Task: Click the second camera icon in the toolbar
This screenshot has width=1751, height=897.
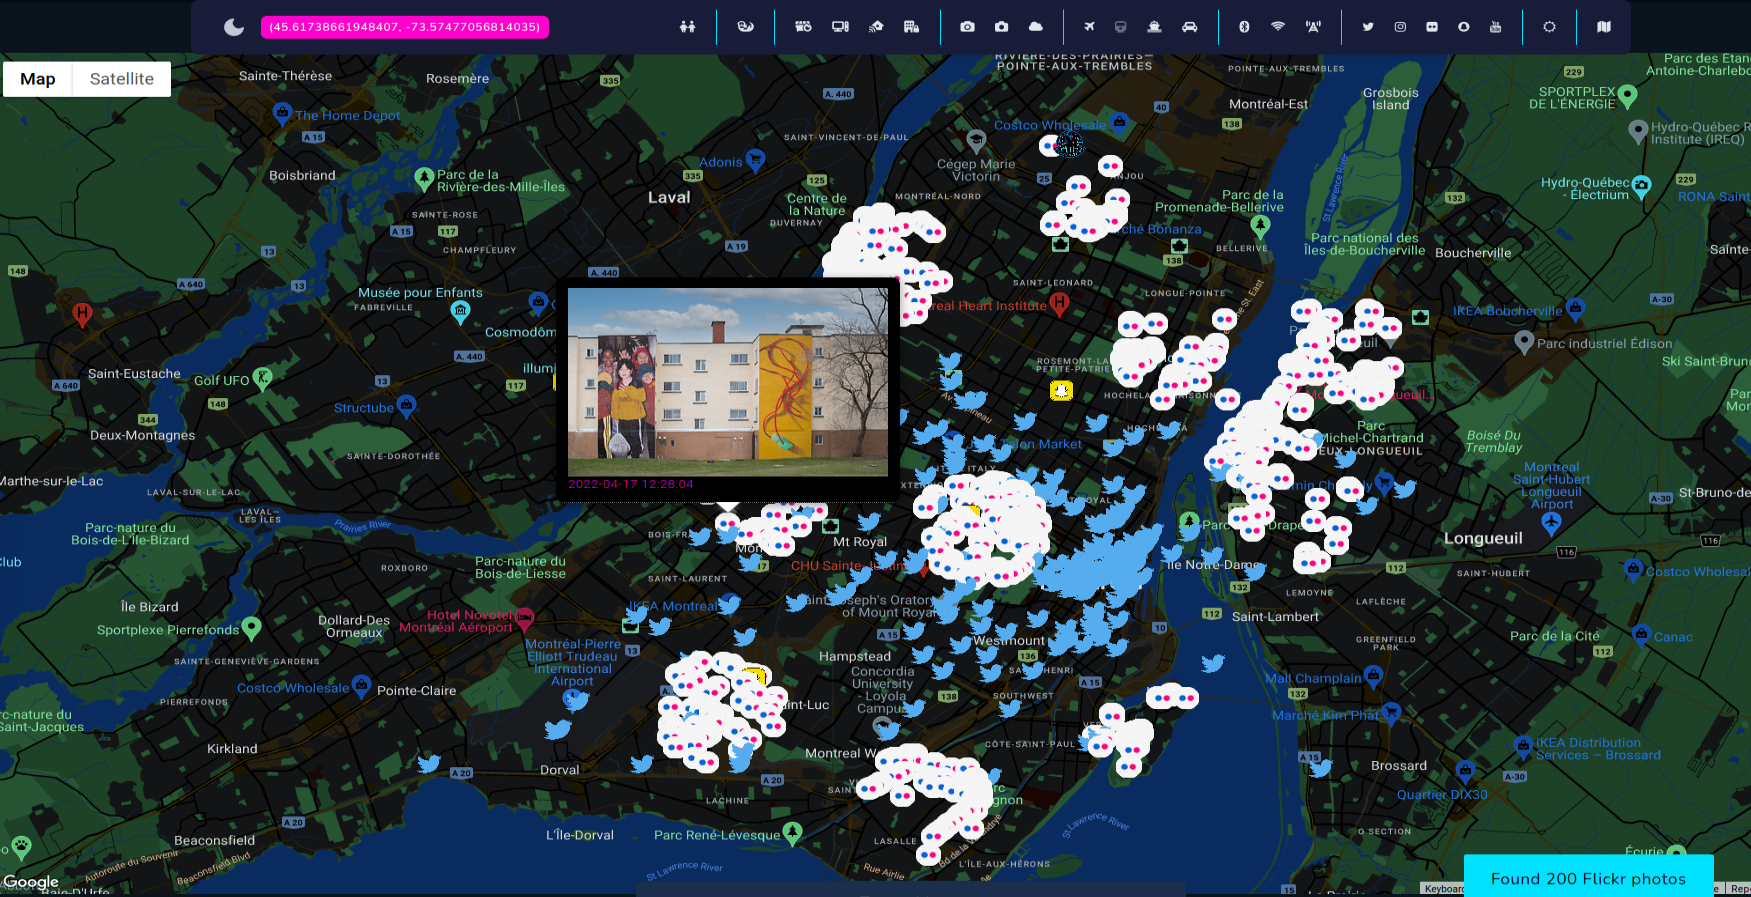Action: [x=1001, y=27]
